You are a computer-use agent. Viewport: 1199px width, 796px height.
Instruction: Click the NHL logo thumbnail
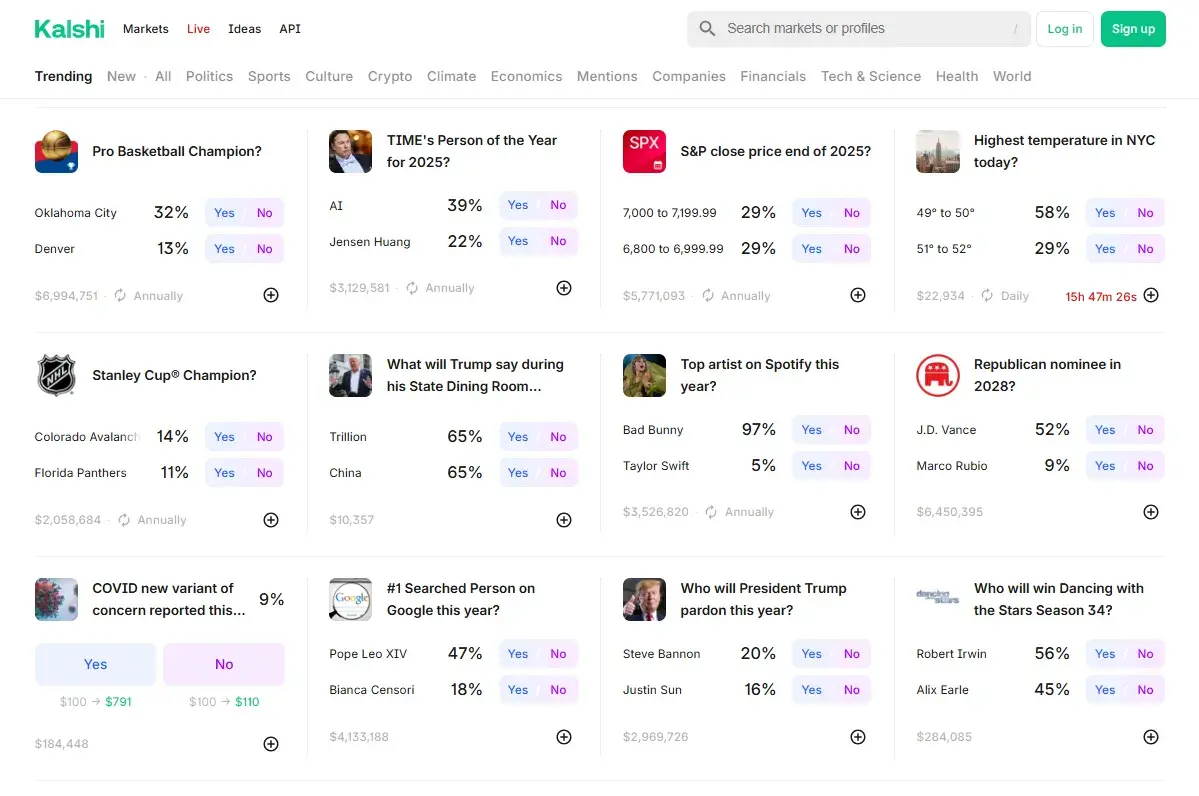click(x=56, y=376)
